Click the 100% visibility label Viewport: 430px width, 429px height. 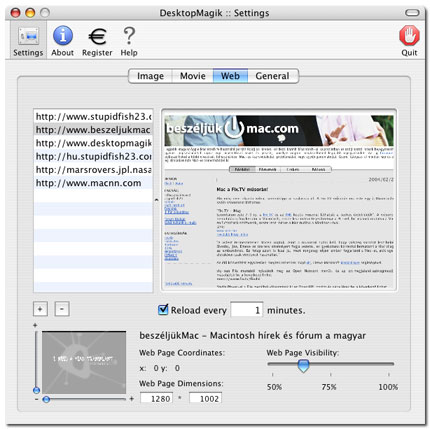coord(388,387)
